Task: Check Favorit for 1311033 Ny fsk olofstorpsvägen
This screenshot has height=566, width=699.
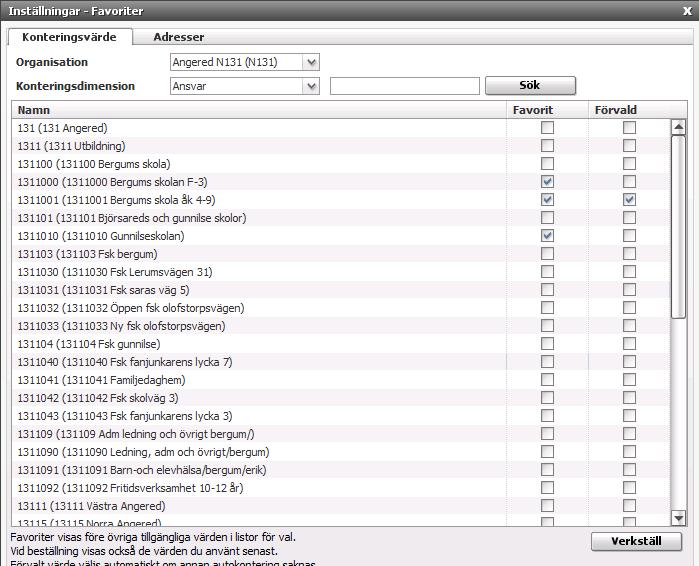Action: tap(547, 326)
